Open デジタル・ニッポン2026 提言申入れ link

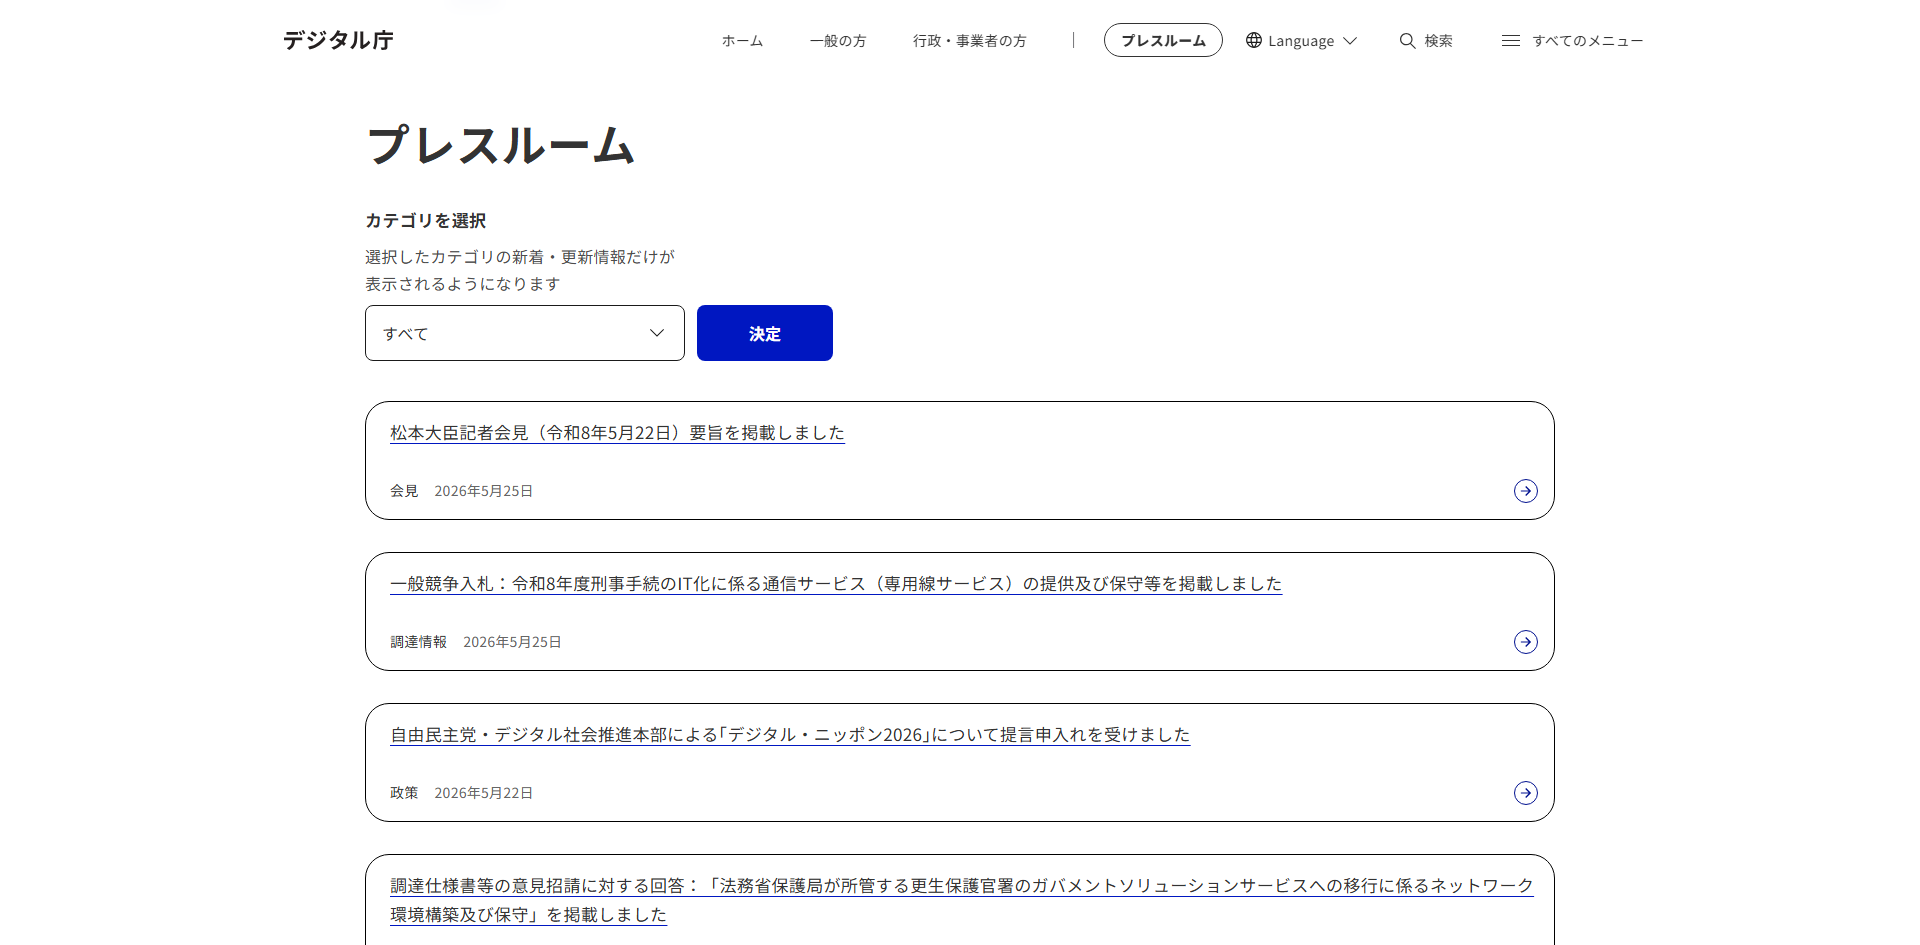coord(790,735)
